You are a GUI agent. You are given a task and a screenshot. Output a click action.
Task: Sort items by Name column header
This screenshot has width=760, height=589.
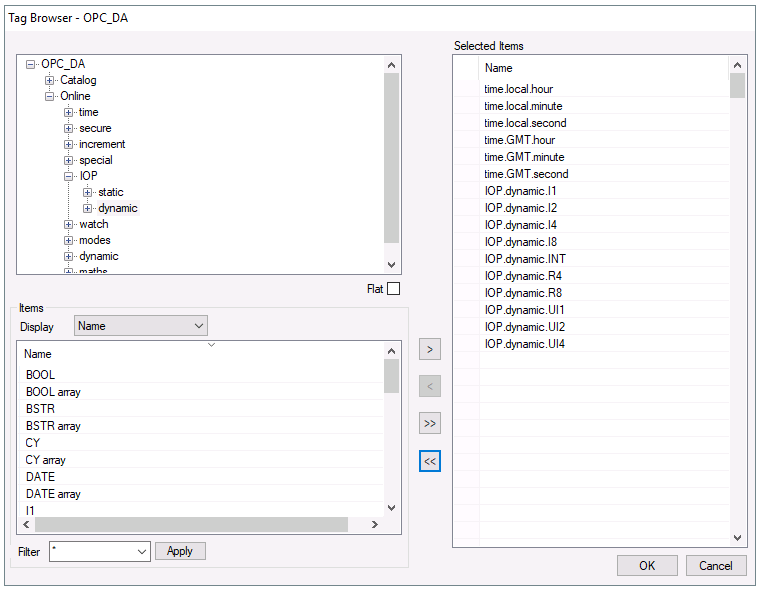coord(201,354)
